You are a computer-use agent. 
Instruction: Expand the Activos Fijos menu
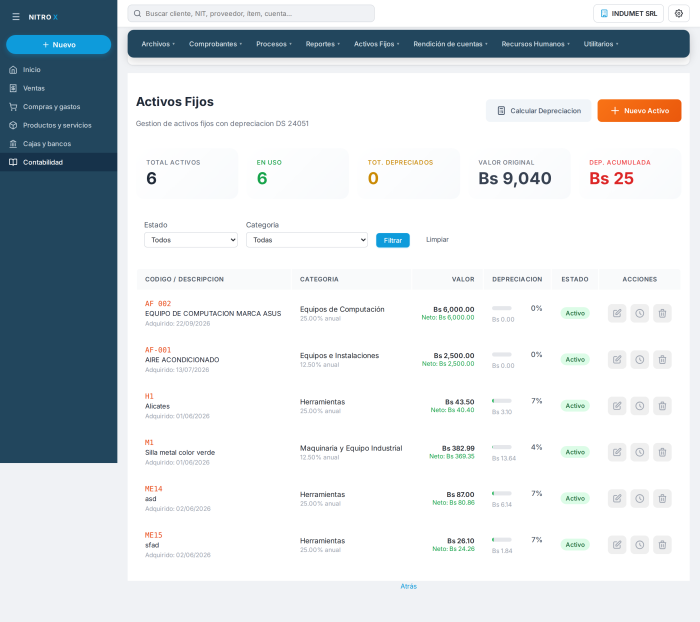[376, 44]
